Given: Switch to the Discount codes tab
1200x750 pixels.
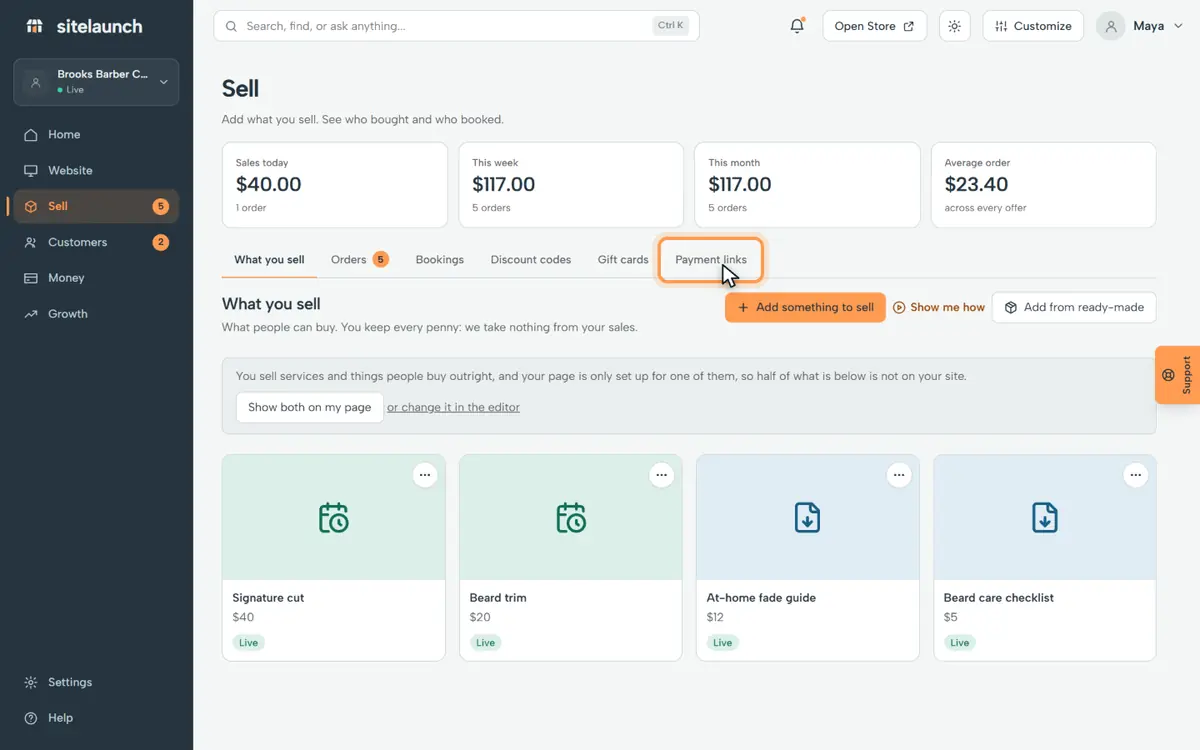Looking at the screenshot, I should coord(531,259).
